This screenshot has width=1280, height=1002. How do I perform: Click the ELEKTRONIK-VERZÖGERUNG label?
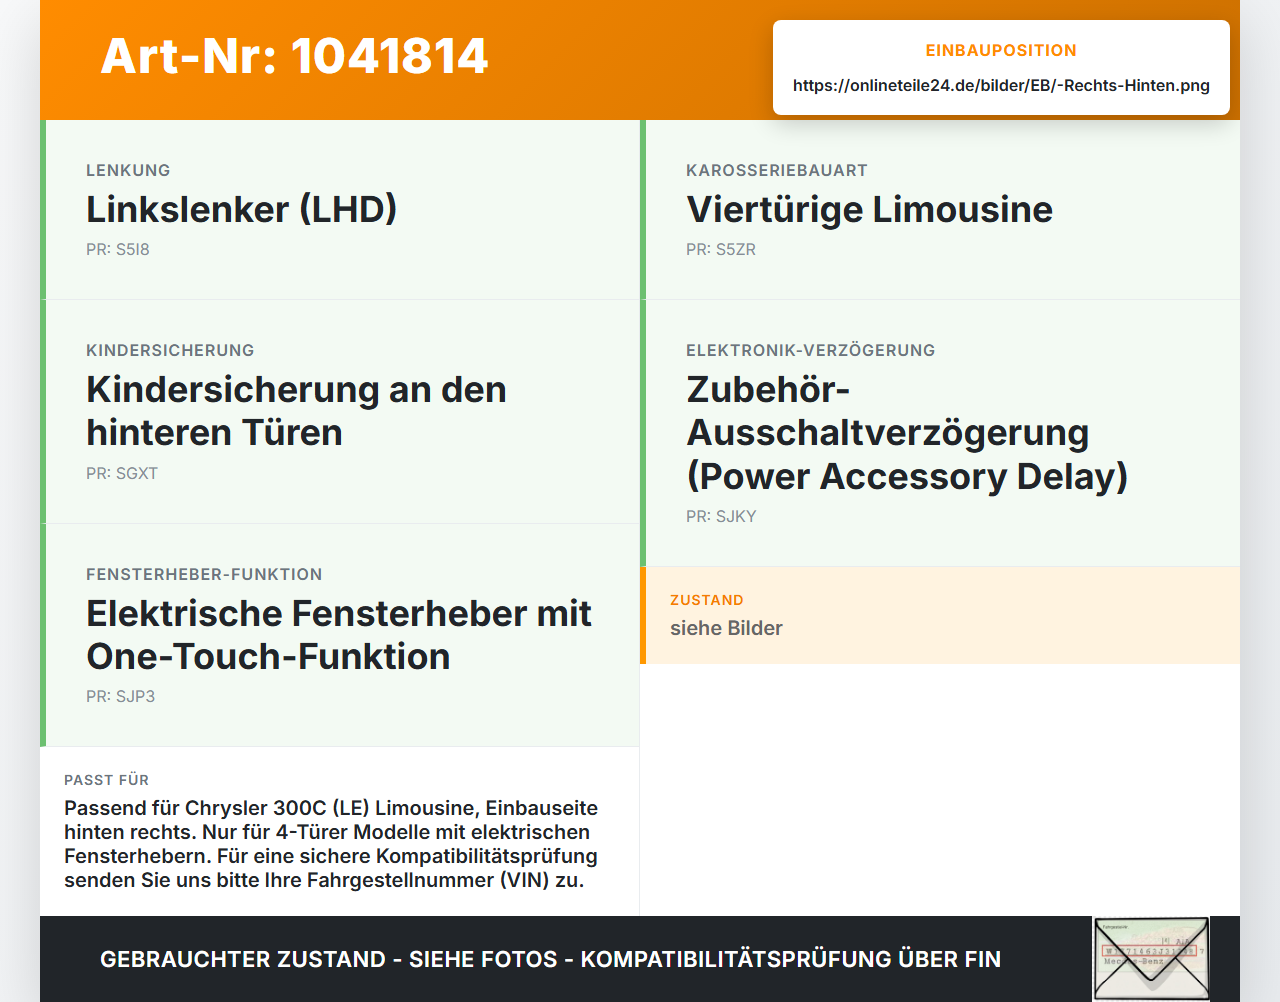[x=811, y=350]
